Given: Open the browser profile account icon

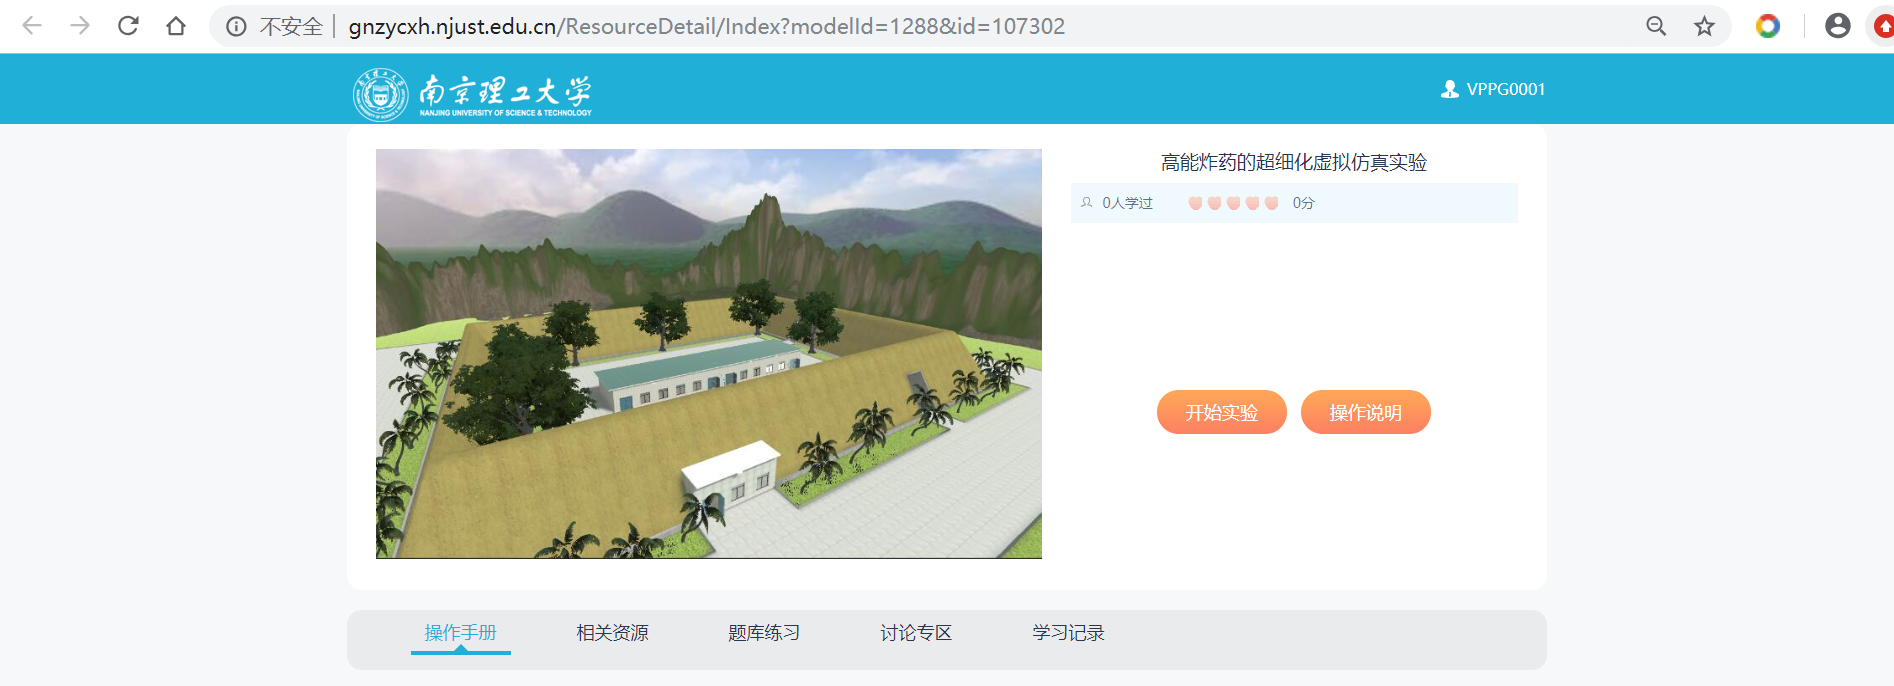Looking at the screenshot, I should pos(1837,26).
